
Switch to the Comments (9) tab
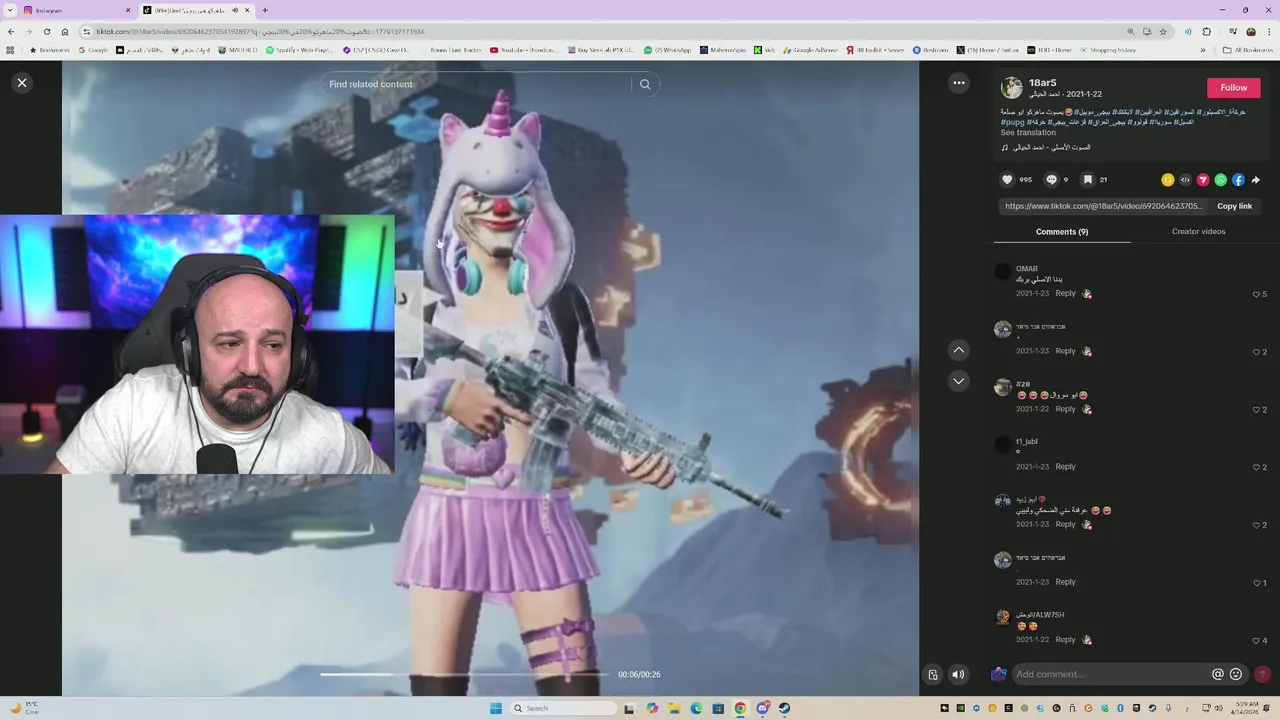pyautogui.click(x=1062, y=232)
